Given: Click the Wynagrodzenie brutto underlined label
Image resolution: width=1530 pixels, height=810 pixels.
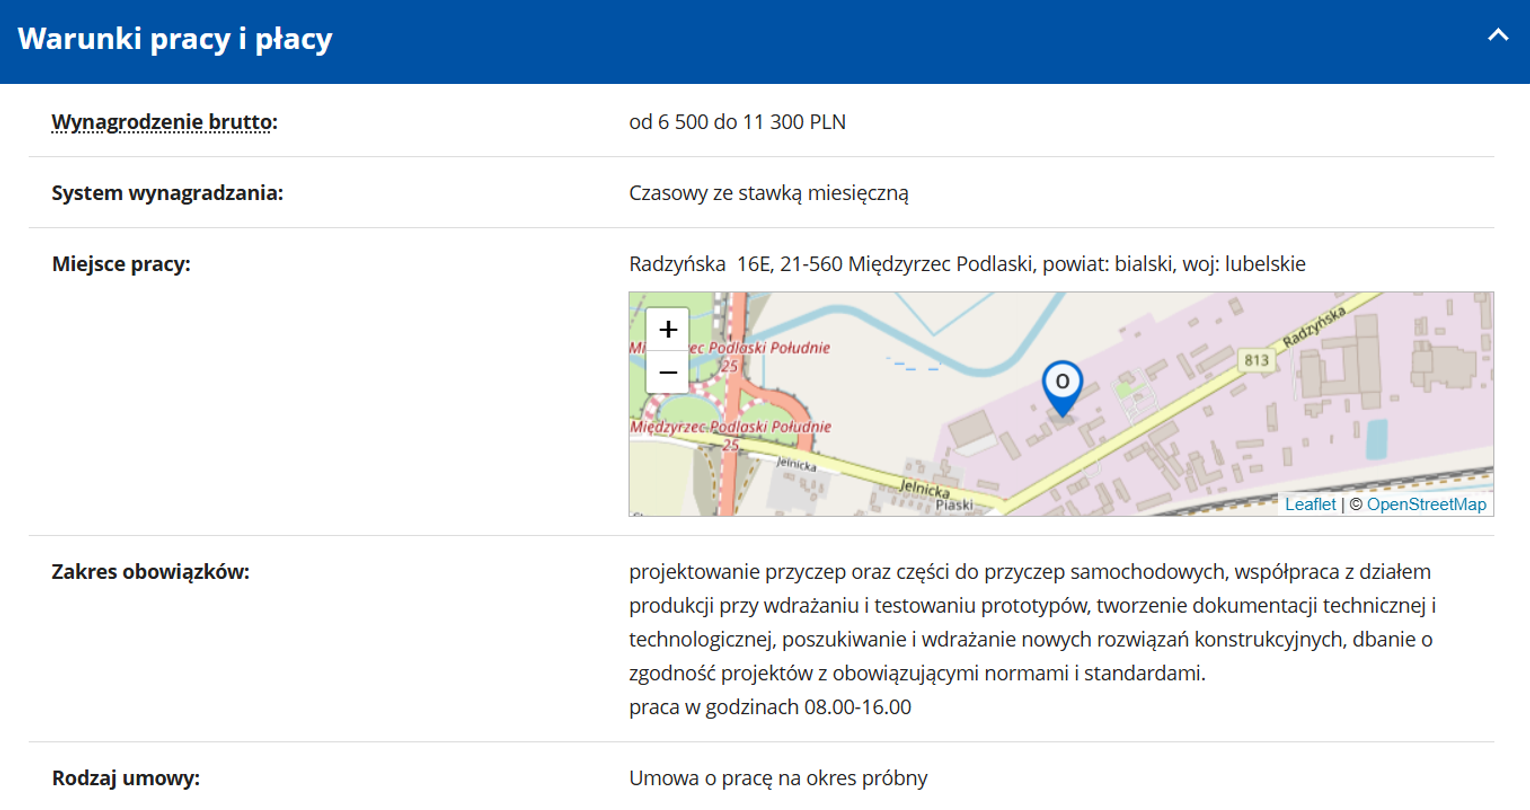Looking at the screenshot, I should pyautogui.click(x=162, y=122).
